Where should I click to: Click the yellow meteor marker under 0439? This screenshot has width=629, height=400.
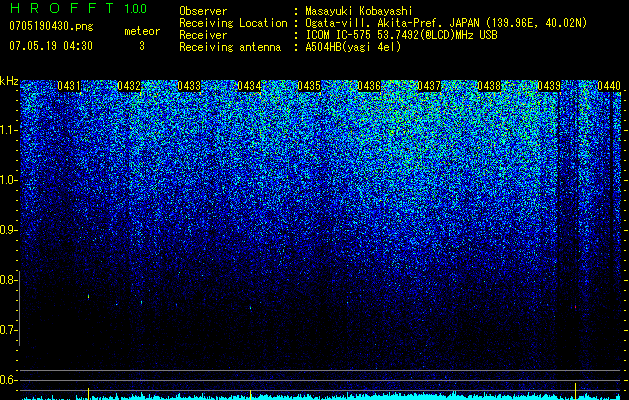575,391
